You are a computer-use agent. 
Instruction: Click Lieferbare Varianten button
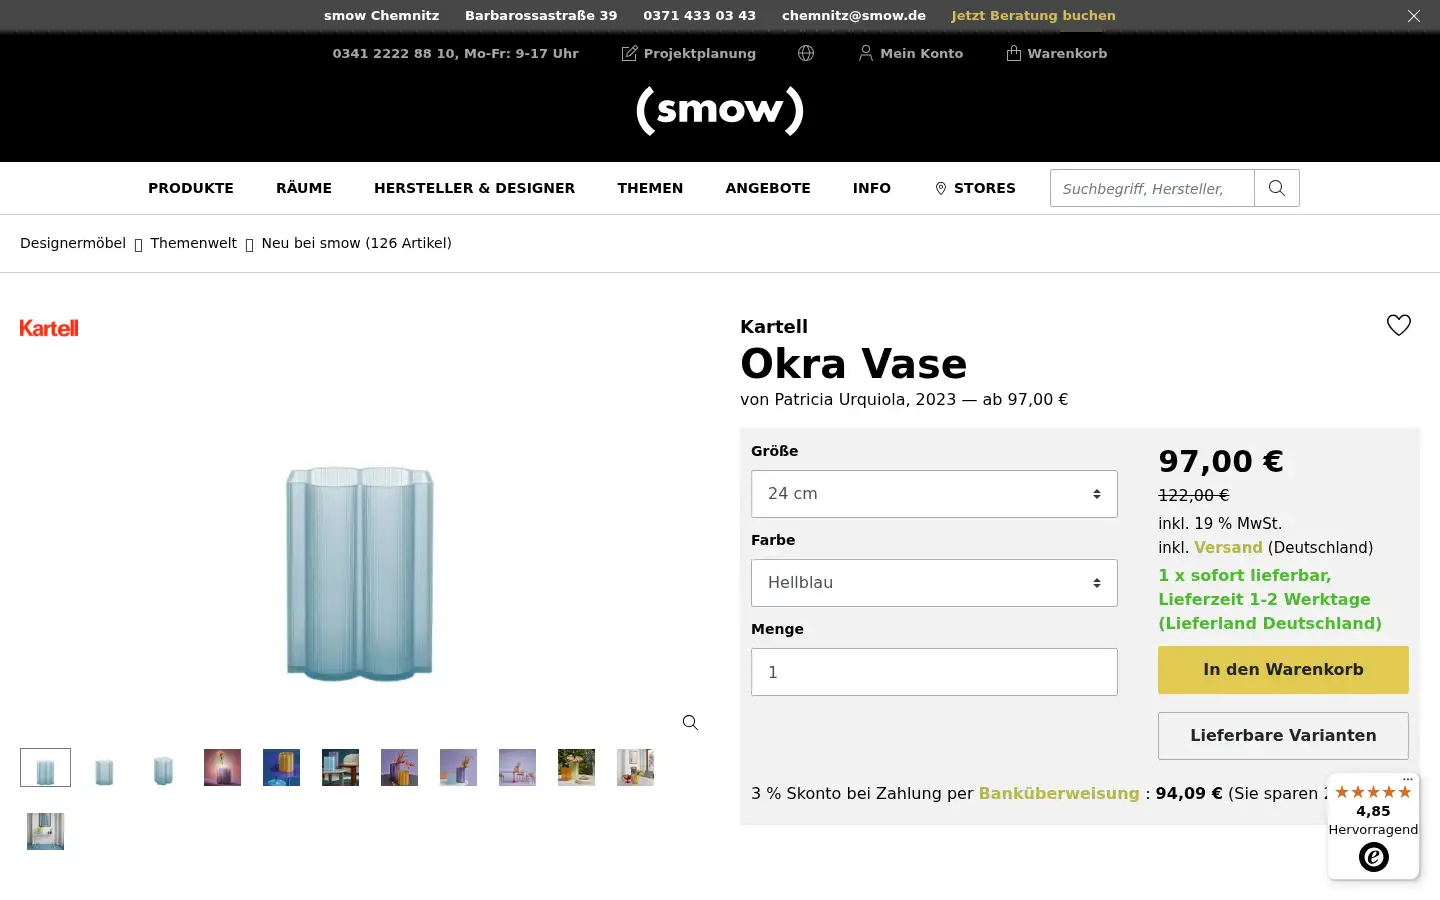coord(1283,736)
